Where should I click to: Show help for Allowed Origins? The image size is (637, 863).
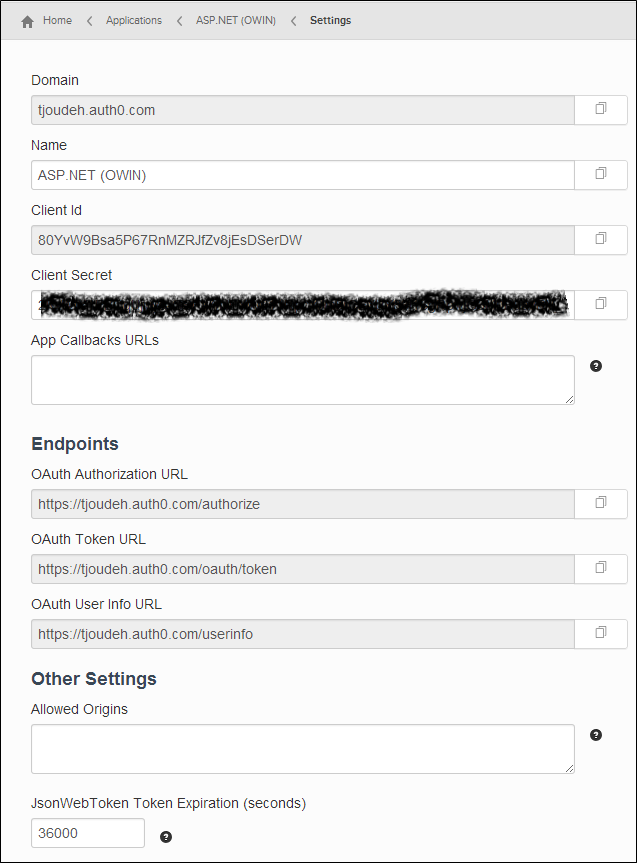pyautogui.click(x=596, y=735)
